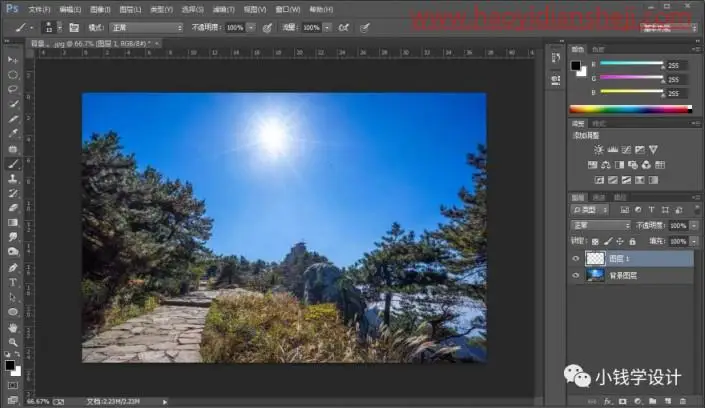Select the Elliptical Marquee tool
Image resolution: width=705 pixels, height=408 pixels.
coord(13,75)
